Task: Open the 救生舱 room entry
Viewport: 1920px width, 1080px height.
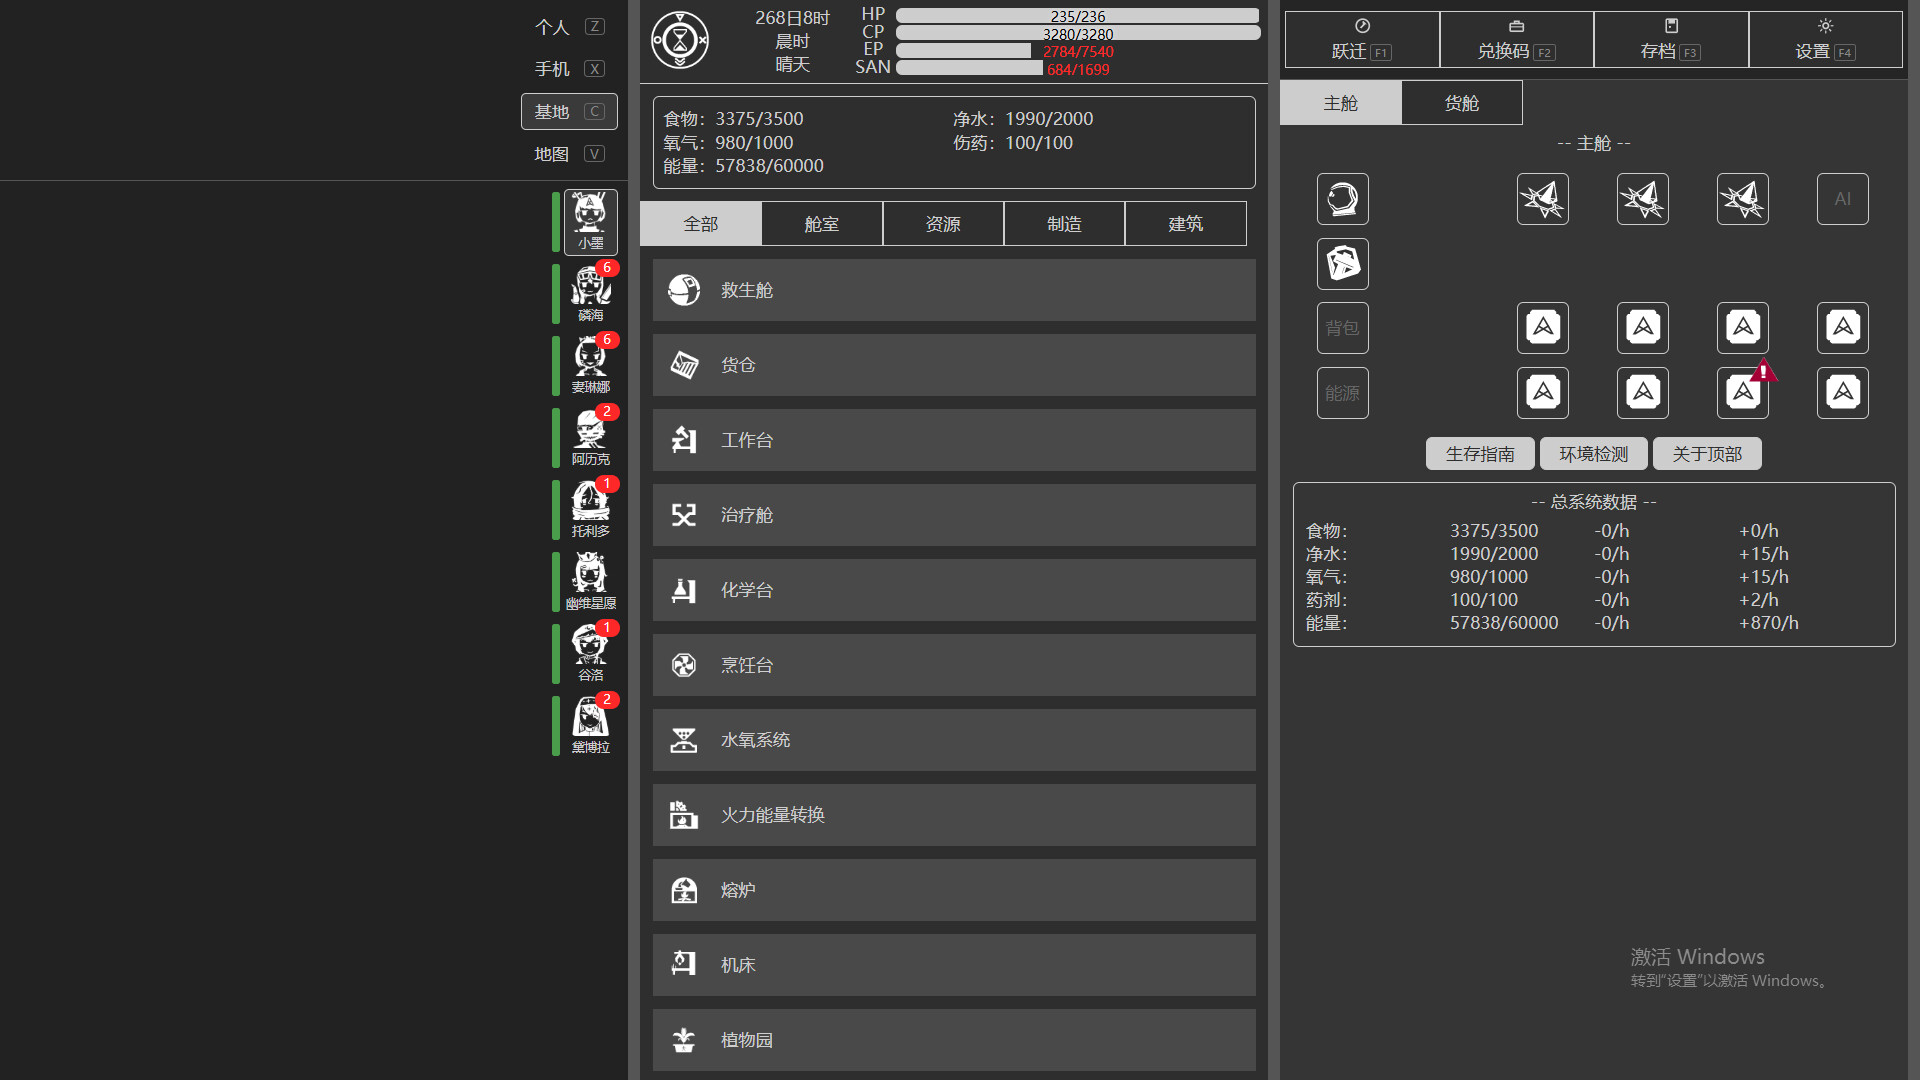Action: (954, 290)
